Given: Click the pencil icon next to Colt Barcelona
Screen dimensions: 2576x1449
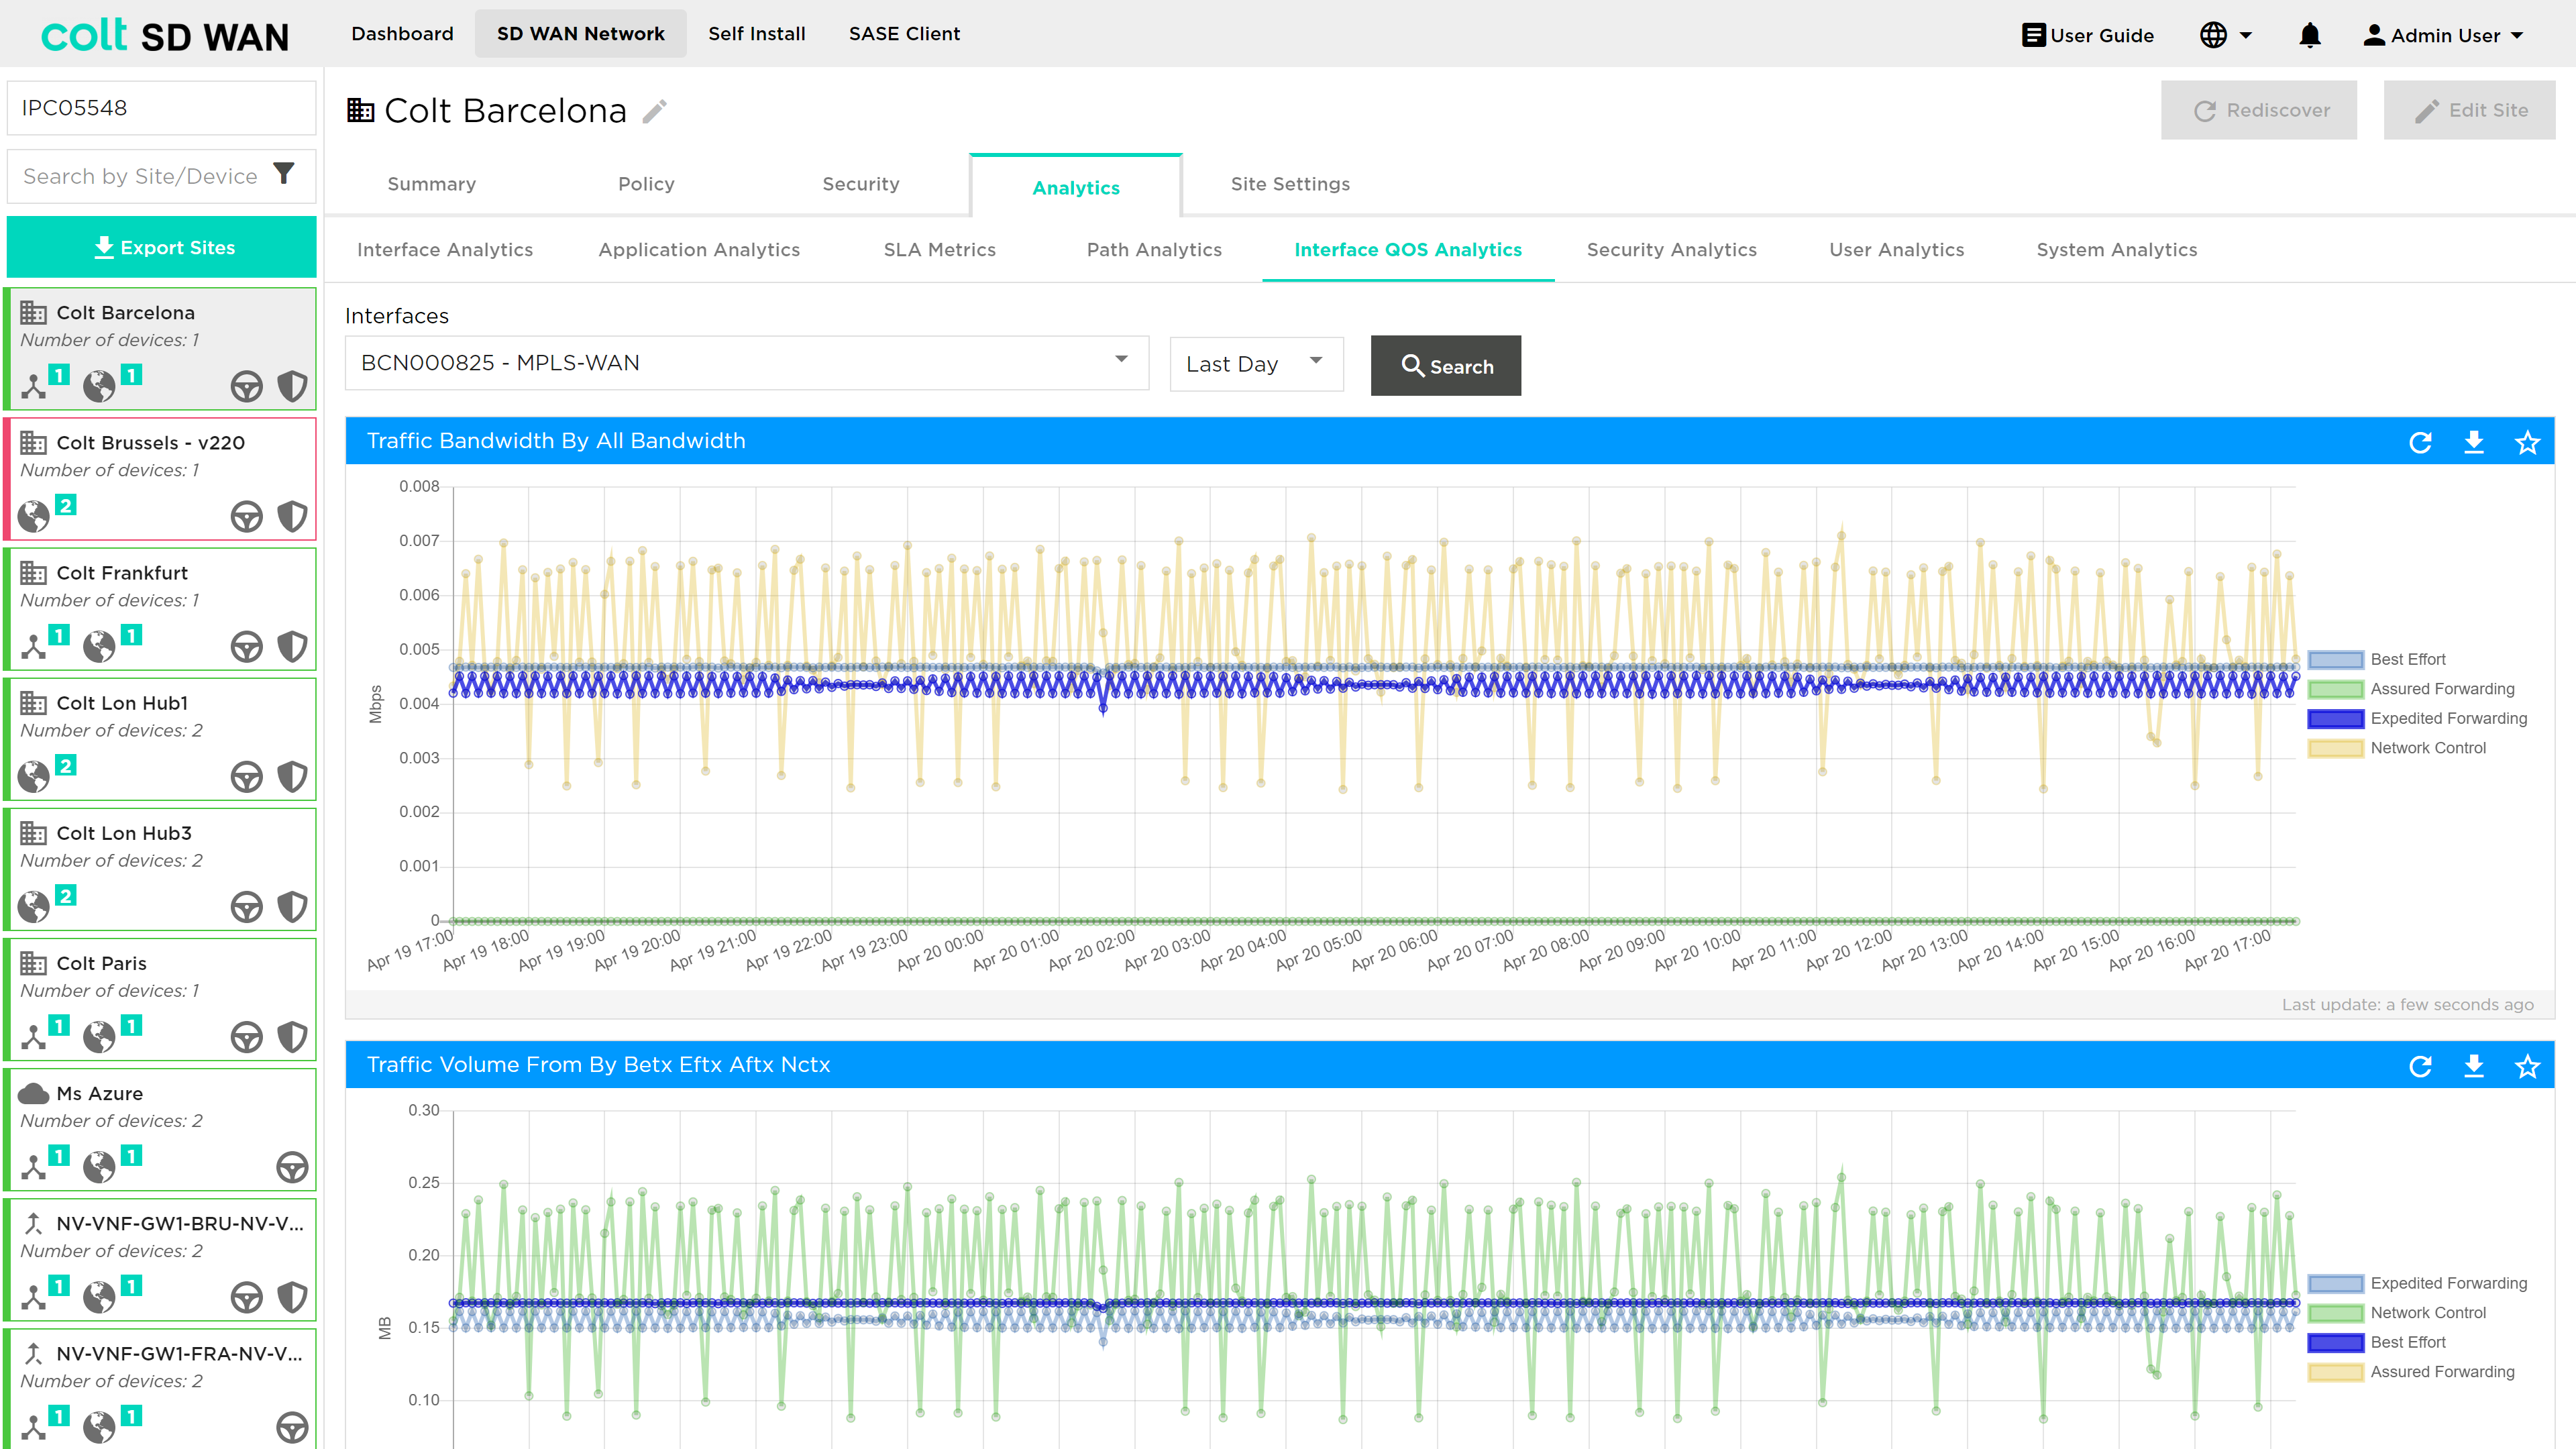Looking at the screenshot, I should point(654,111).
